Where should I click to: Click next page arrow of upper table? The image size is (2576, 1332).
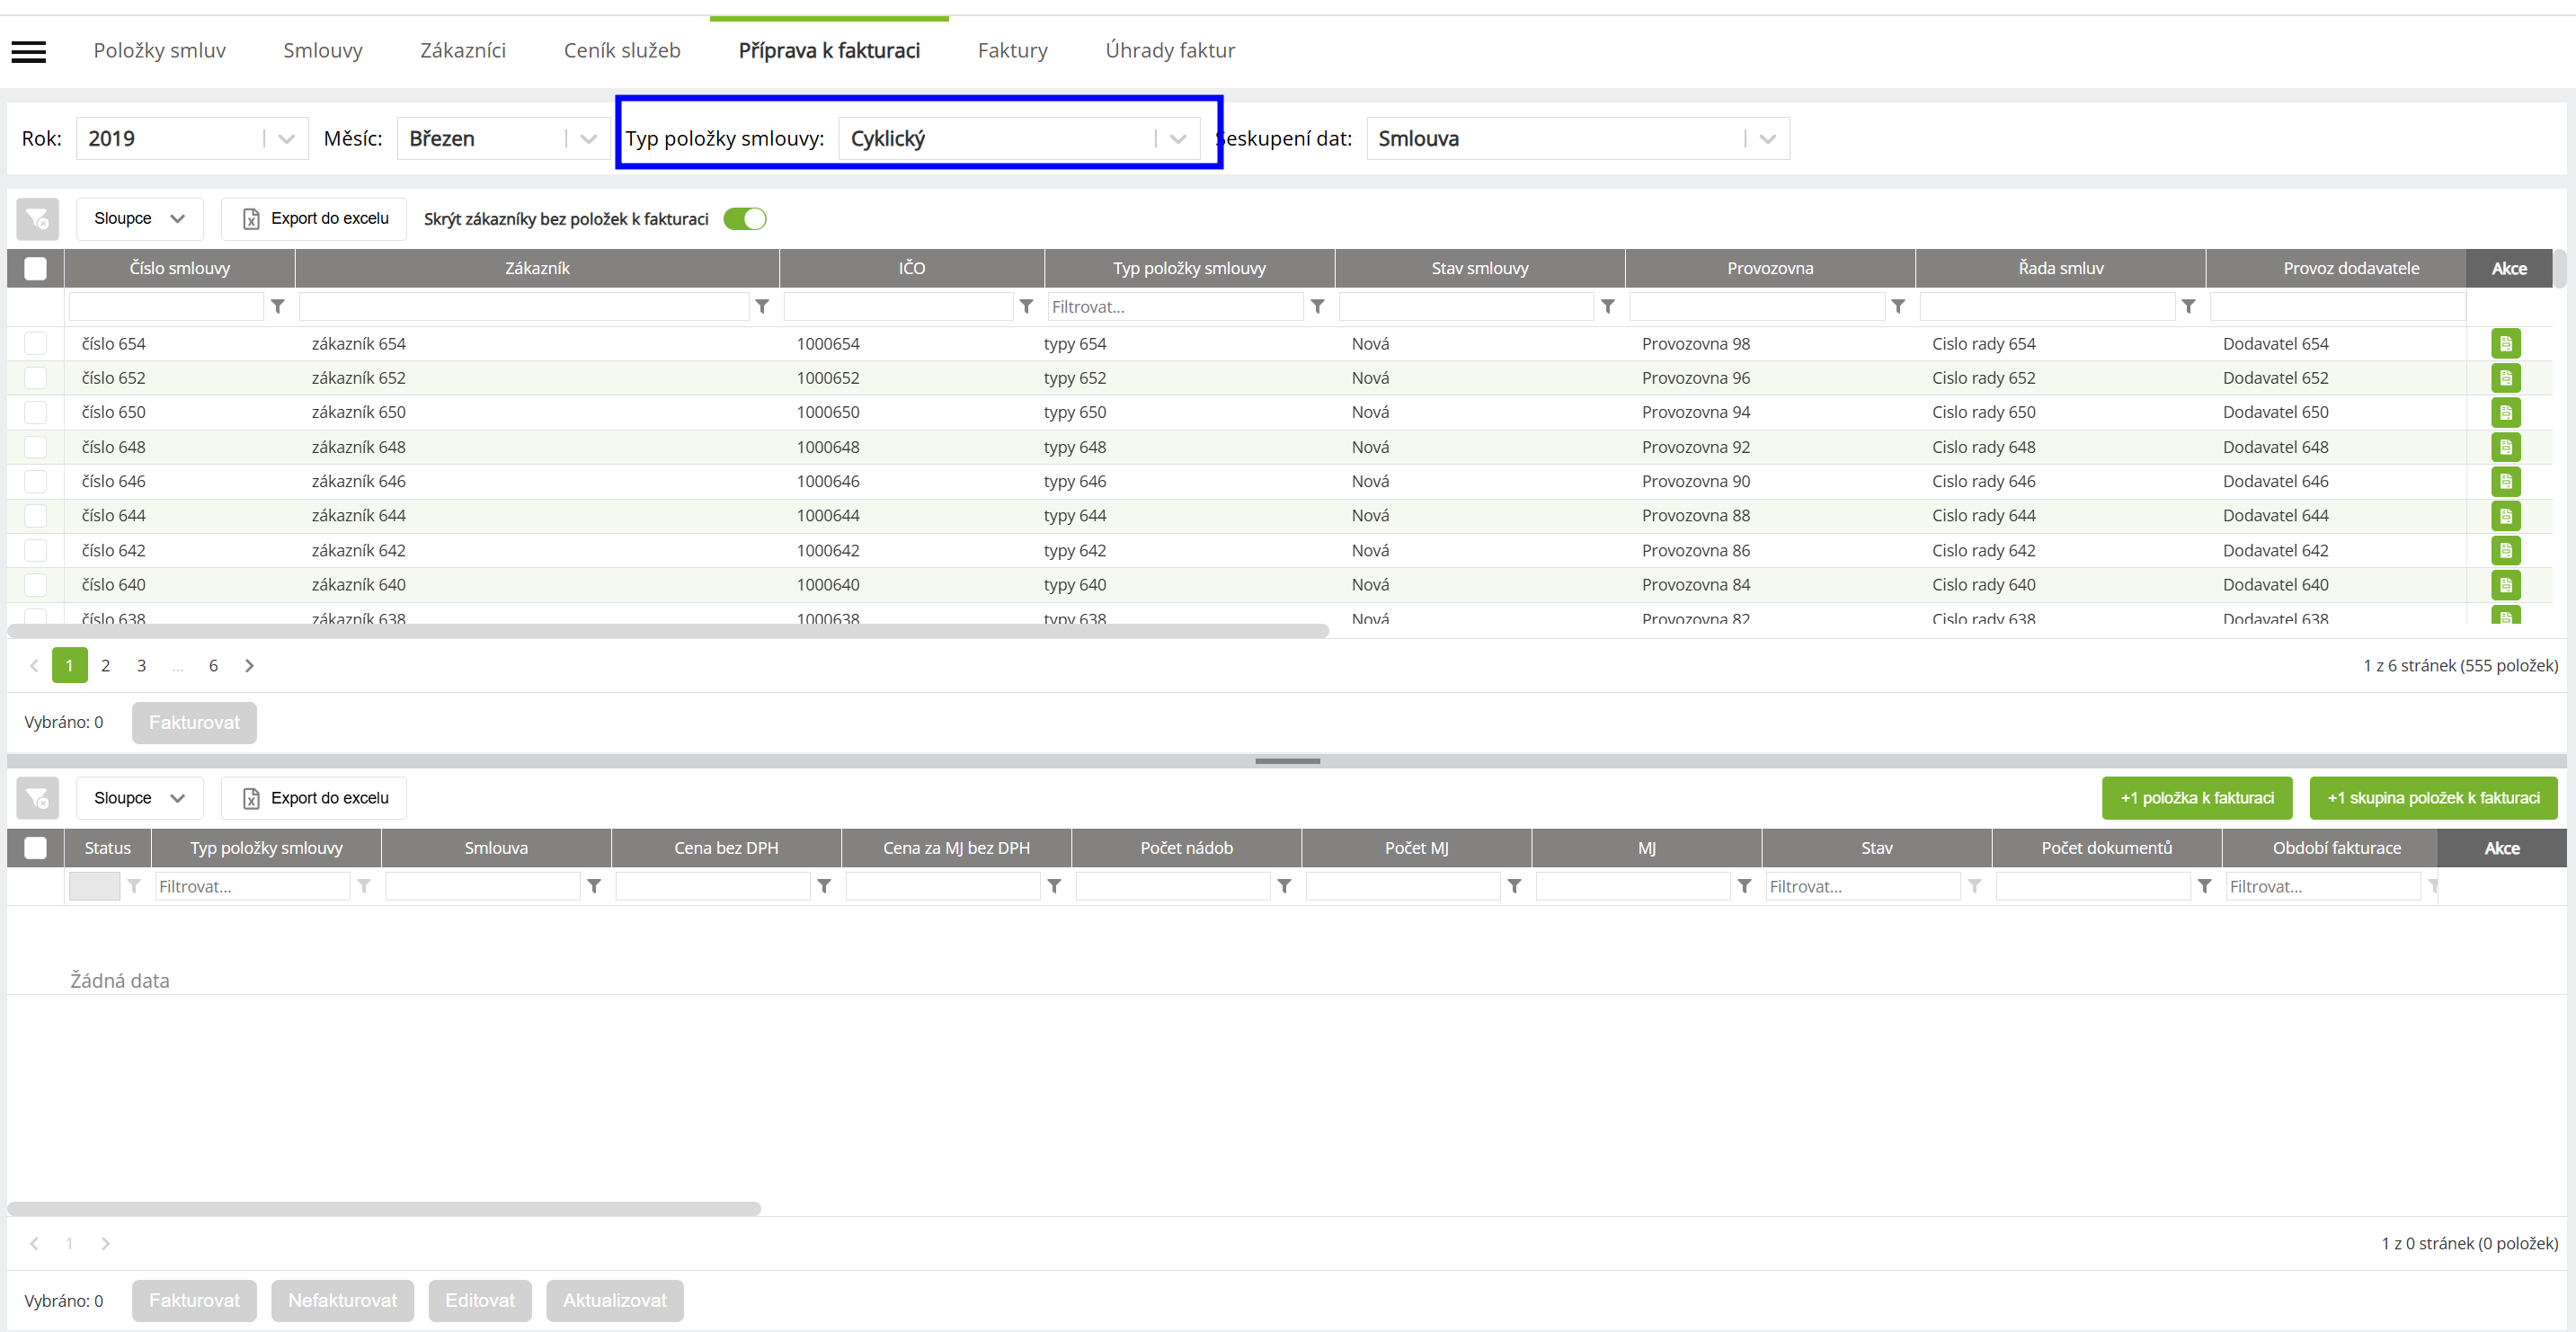click(x=250, y=666)
